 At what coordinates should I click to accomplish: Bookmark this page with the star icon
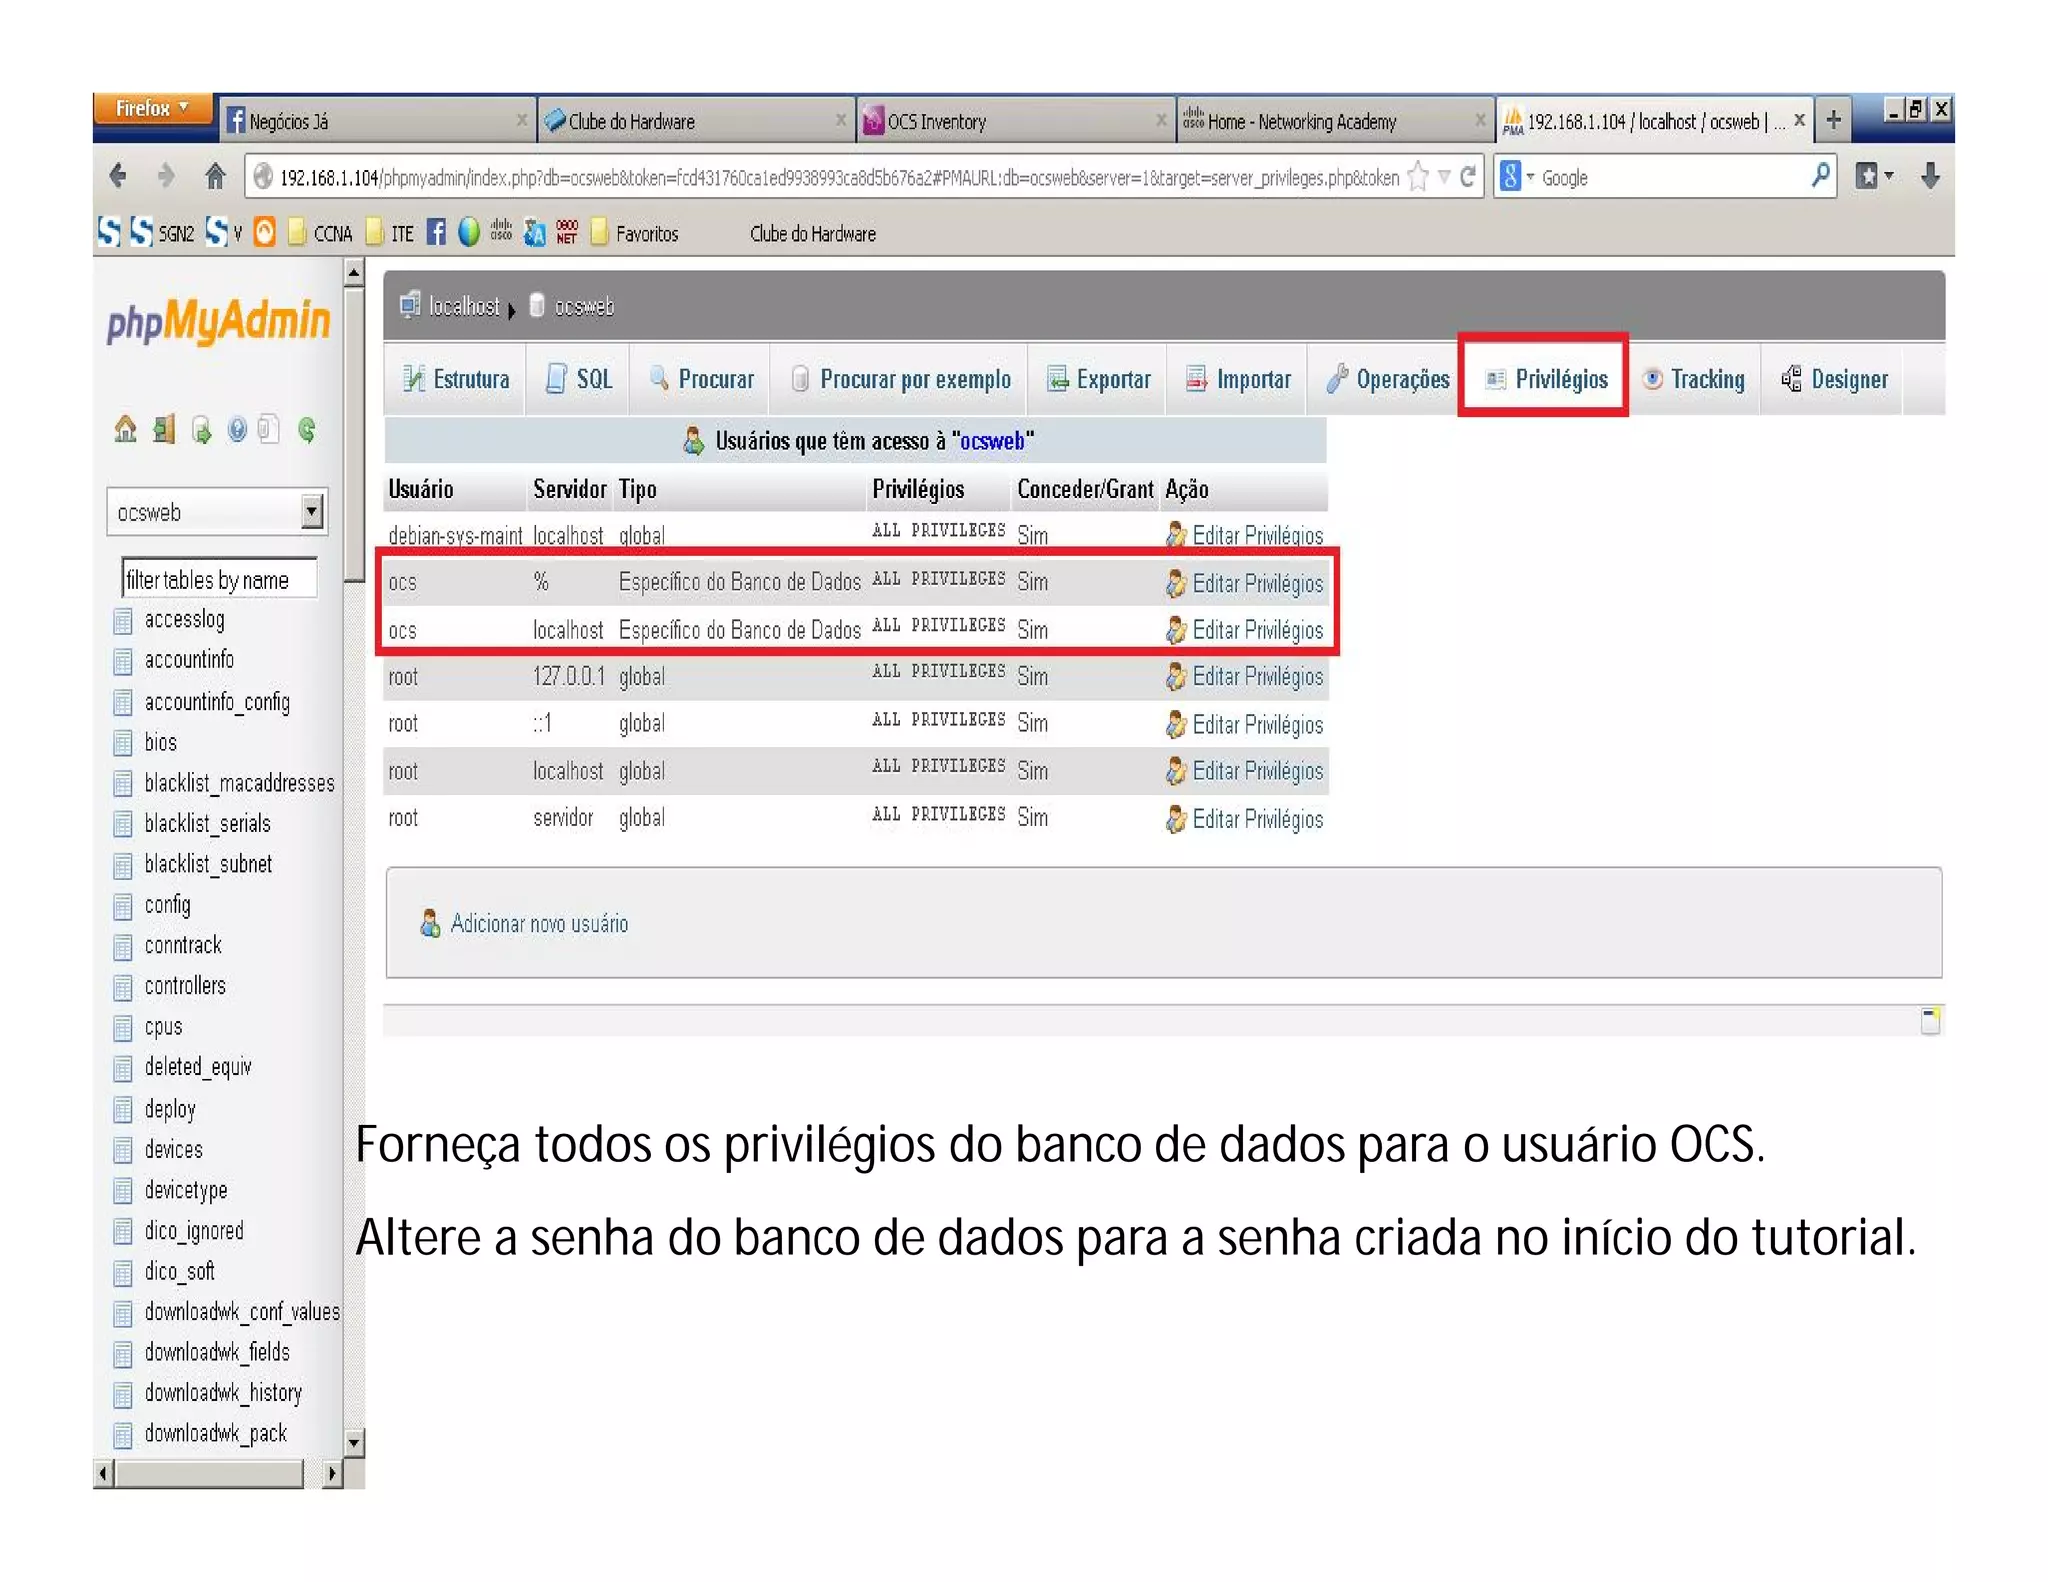(1418, 177)
